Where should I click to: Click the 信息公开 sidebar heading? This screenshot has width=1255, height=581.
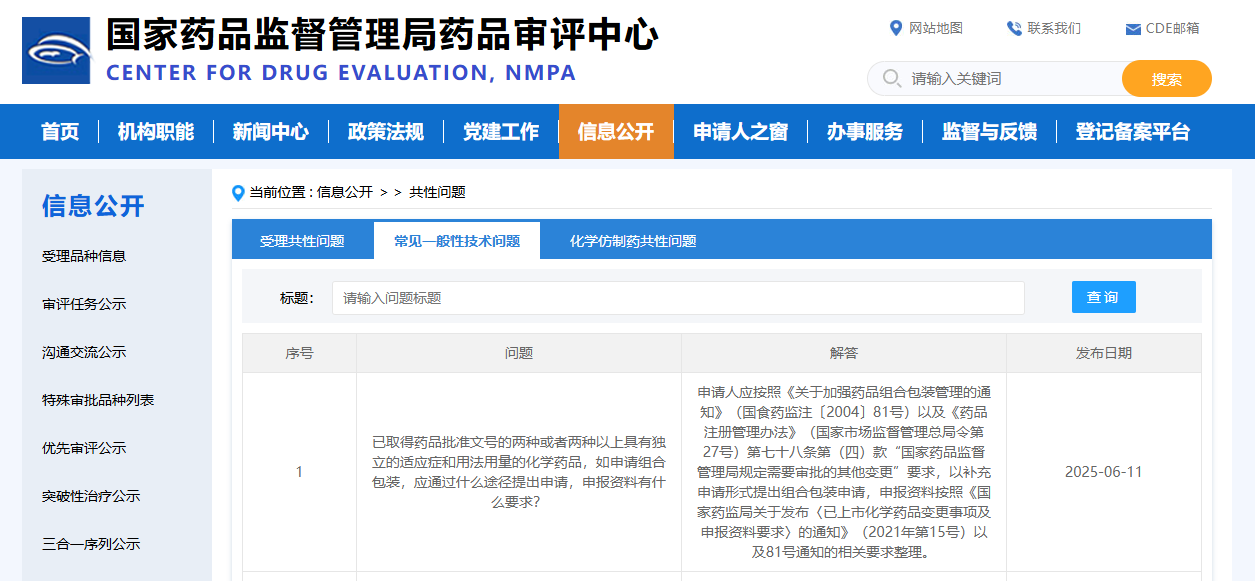(x=93, y=206)
